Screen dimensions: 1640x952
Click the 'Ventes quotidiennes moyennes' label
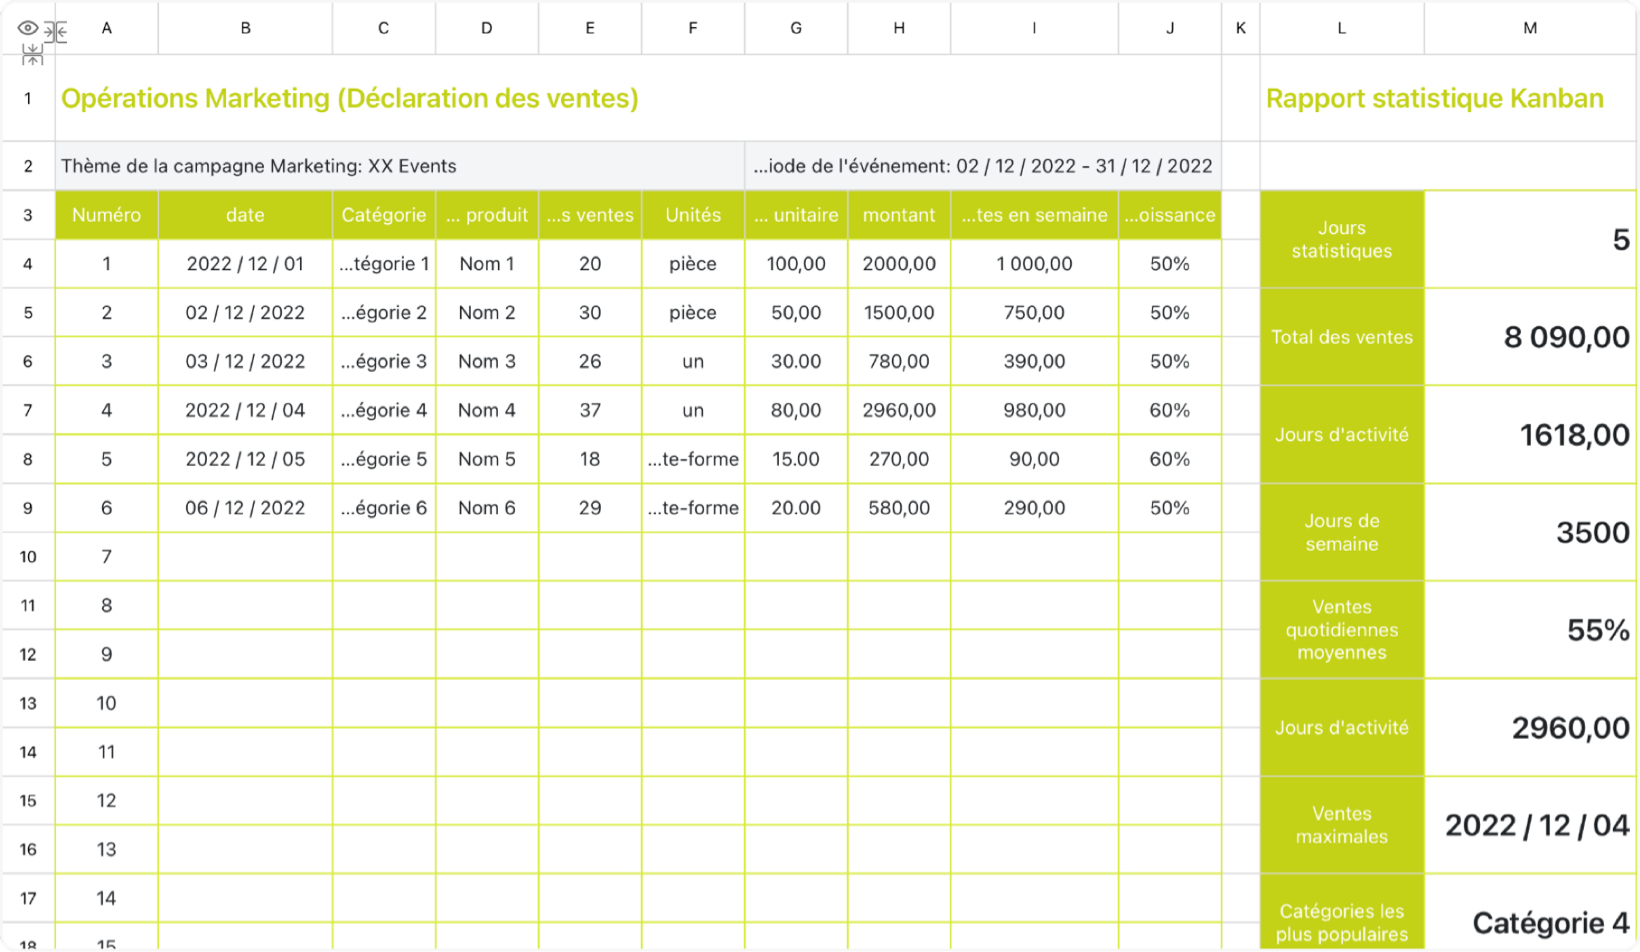pos(1342,630)
